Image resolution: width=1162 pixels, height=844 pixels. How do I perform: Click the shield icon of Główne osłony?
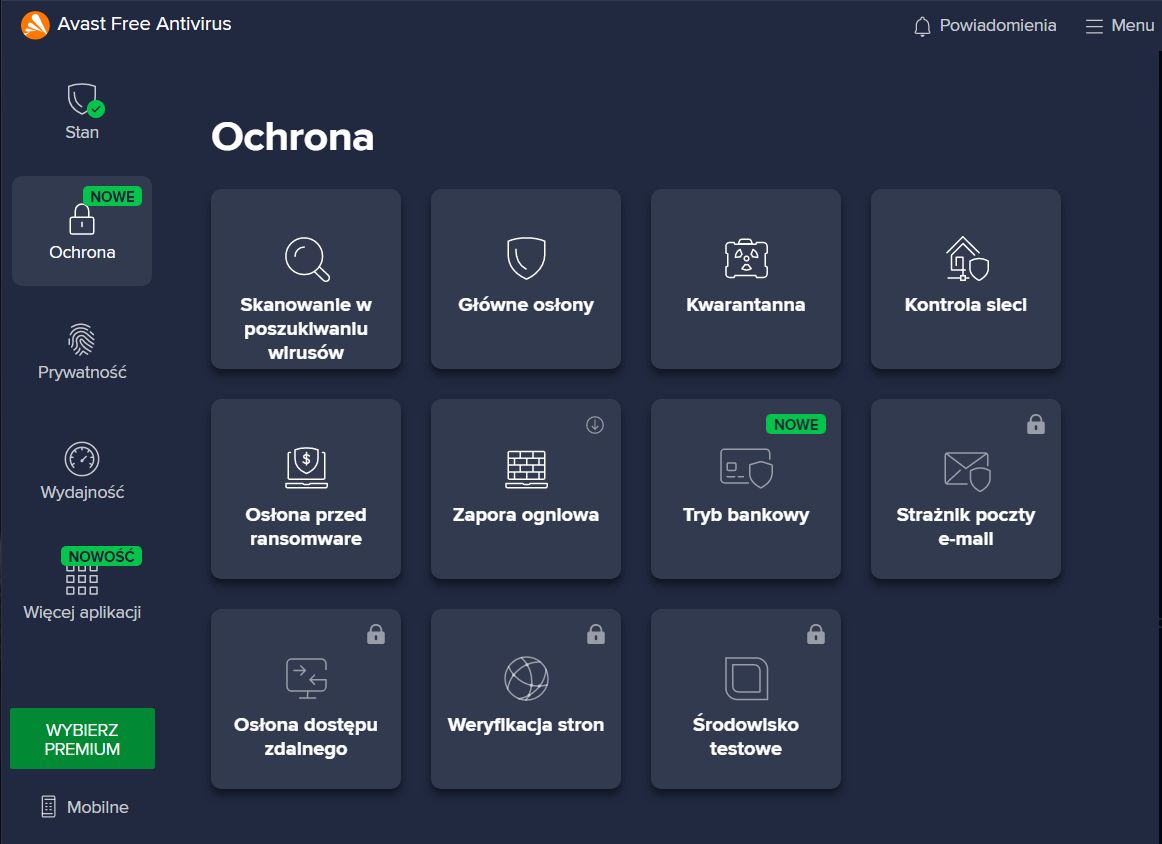[526, 258]
